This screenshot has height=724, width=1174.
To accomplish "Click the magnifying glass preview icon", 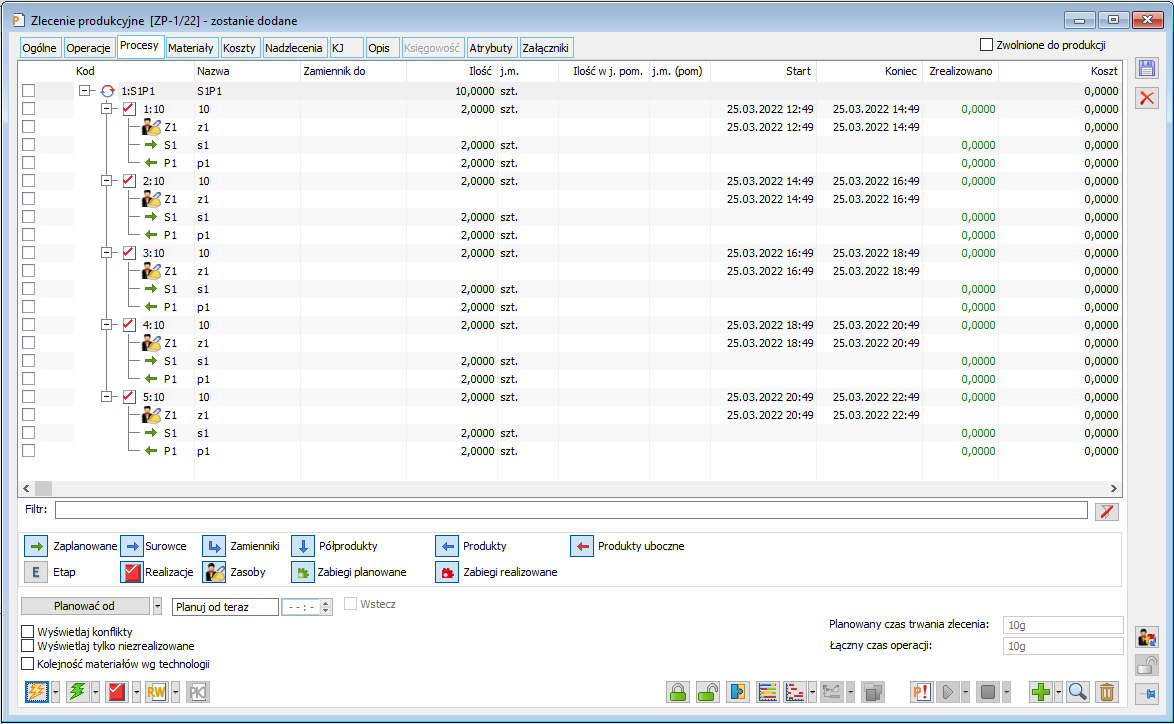I will click(x=1077, y=692).
